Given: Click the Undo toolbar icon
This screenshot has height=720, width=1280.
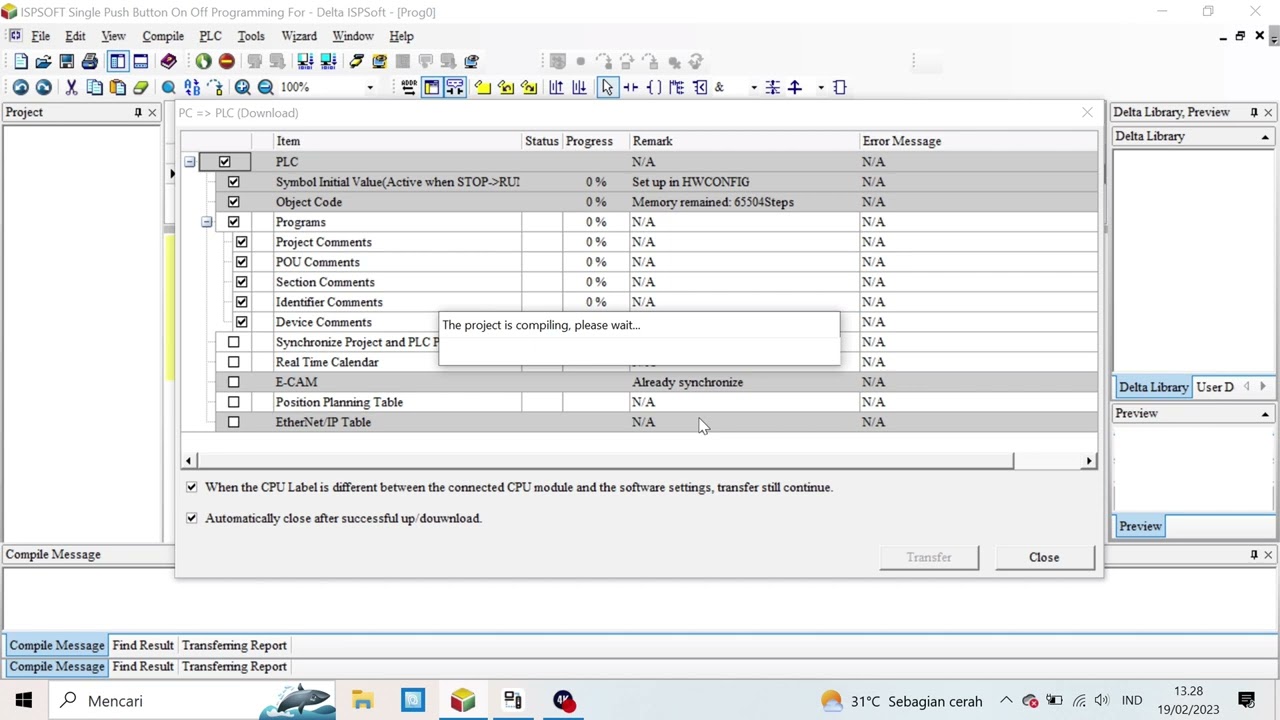Looking at the screenshot, I should 20,88.
